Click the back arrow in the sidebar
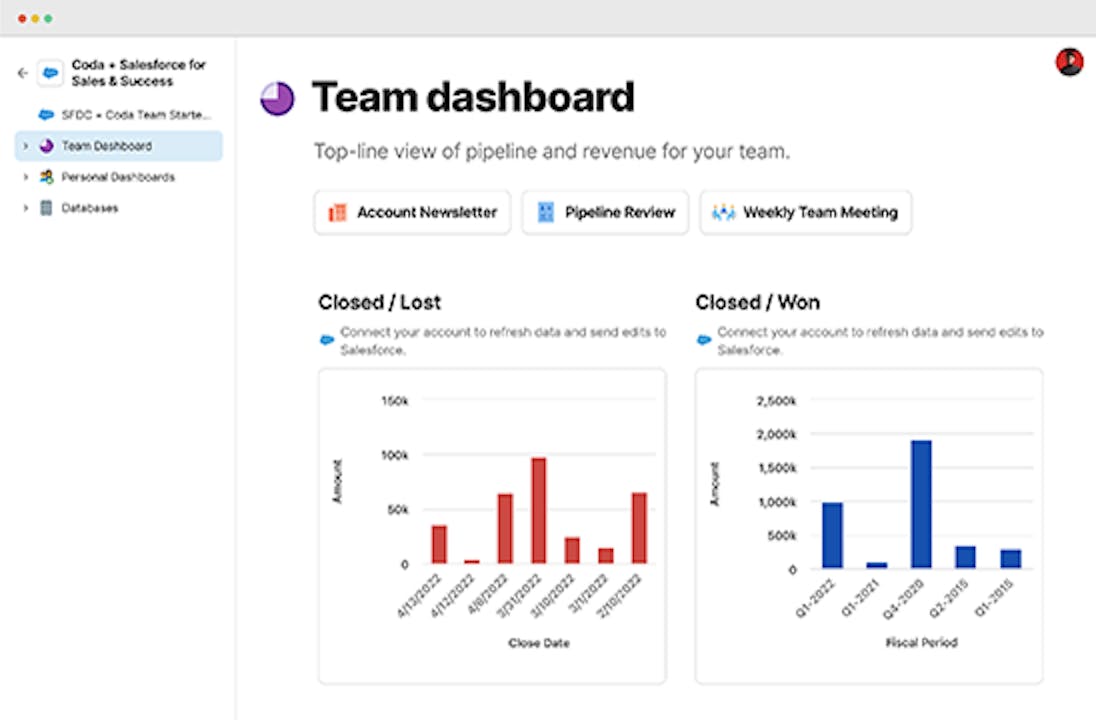1096x720 pixels. [22, 73]
